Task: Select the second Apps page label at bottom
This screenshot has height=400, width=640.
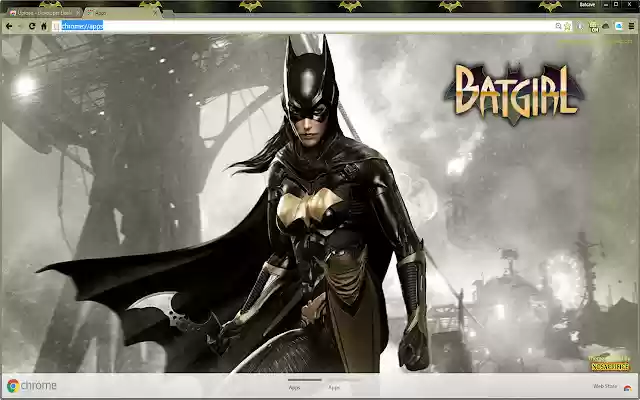Action: pyautogui.click(x=334, y=387)
